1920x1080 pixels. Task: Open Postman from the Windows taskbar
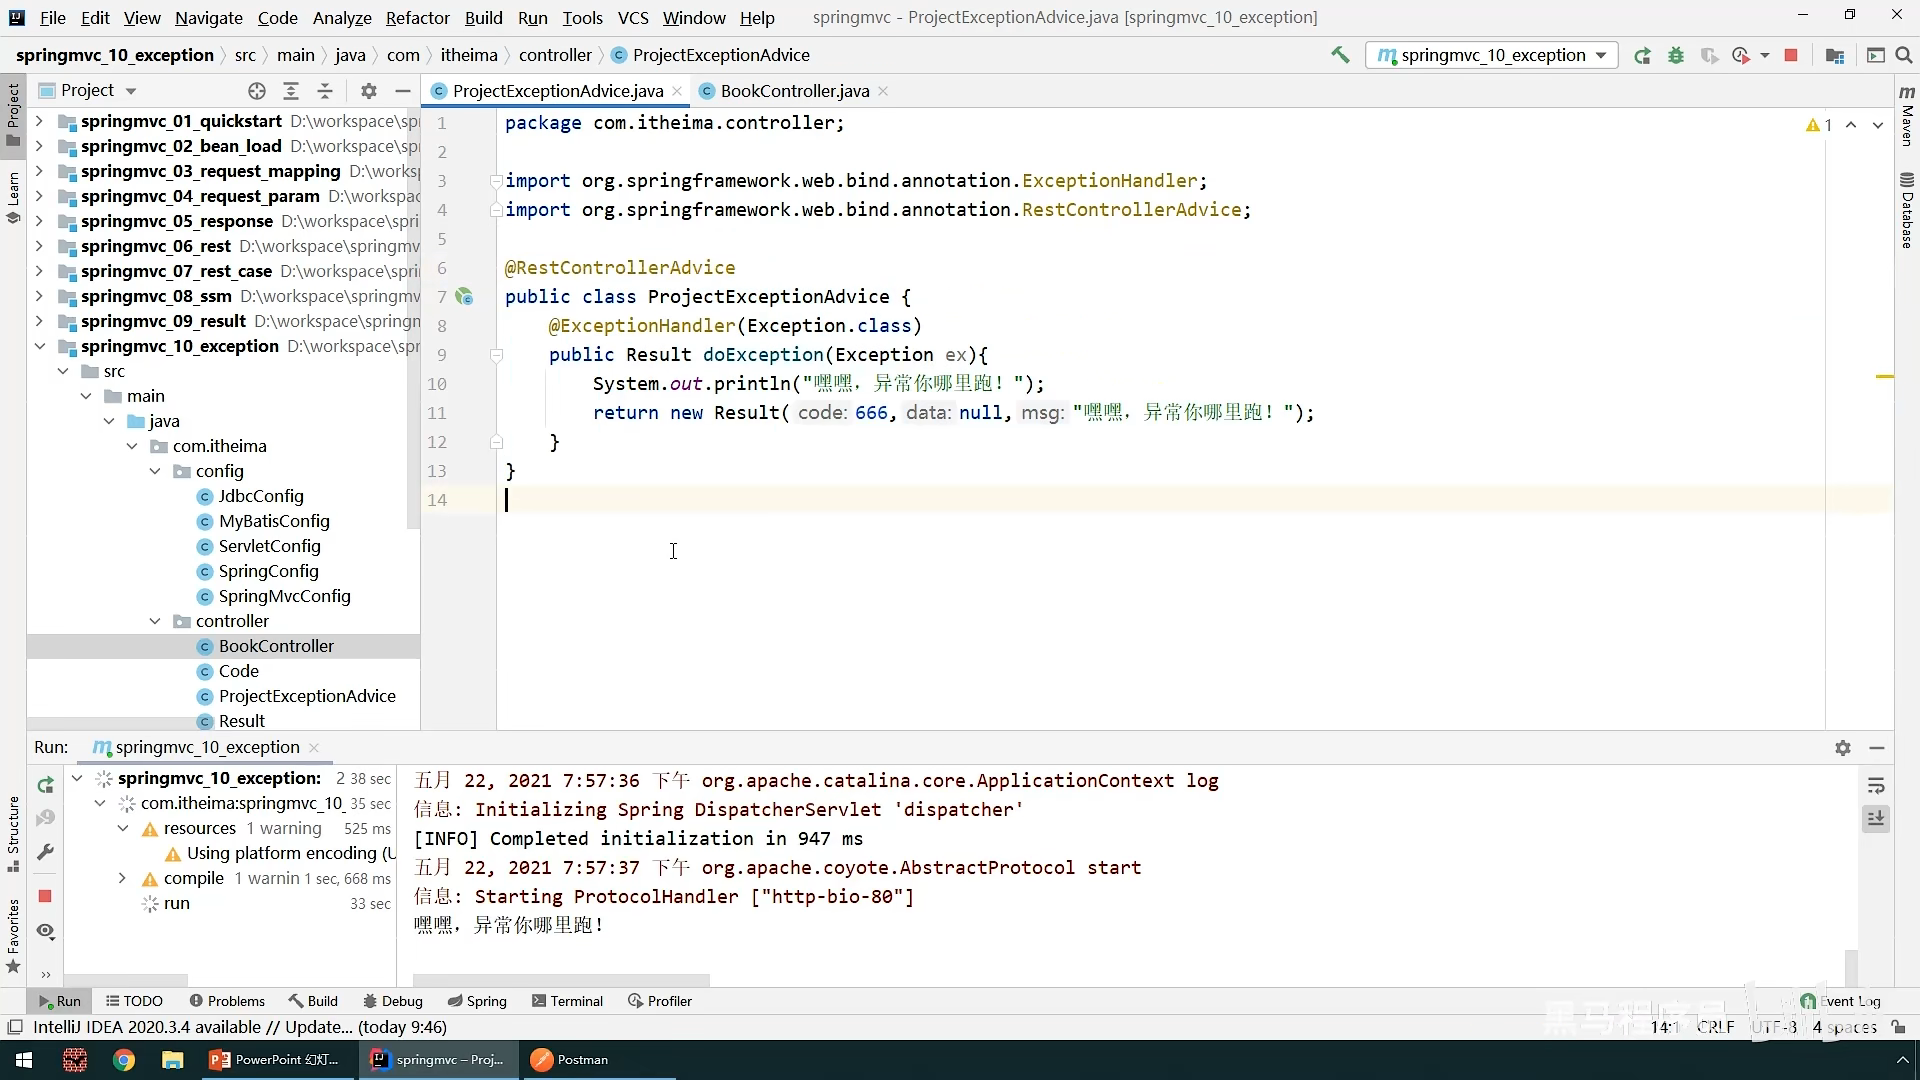point(569,1059)
